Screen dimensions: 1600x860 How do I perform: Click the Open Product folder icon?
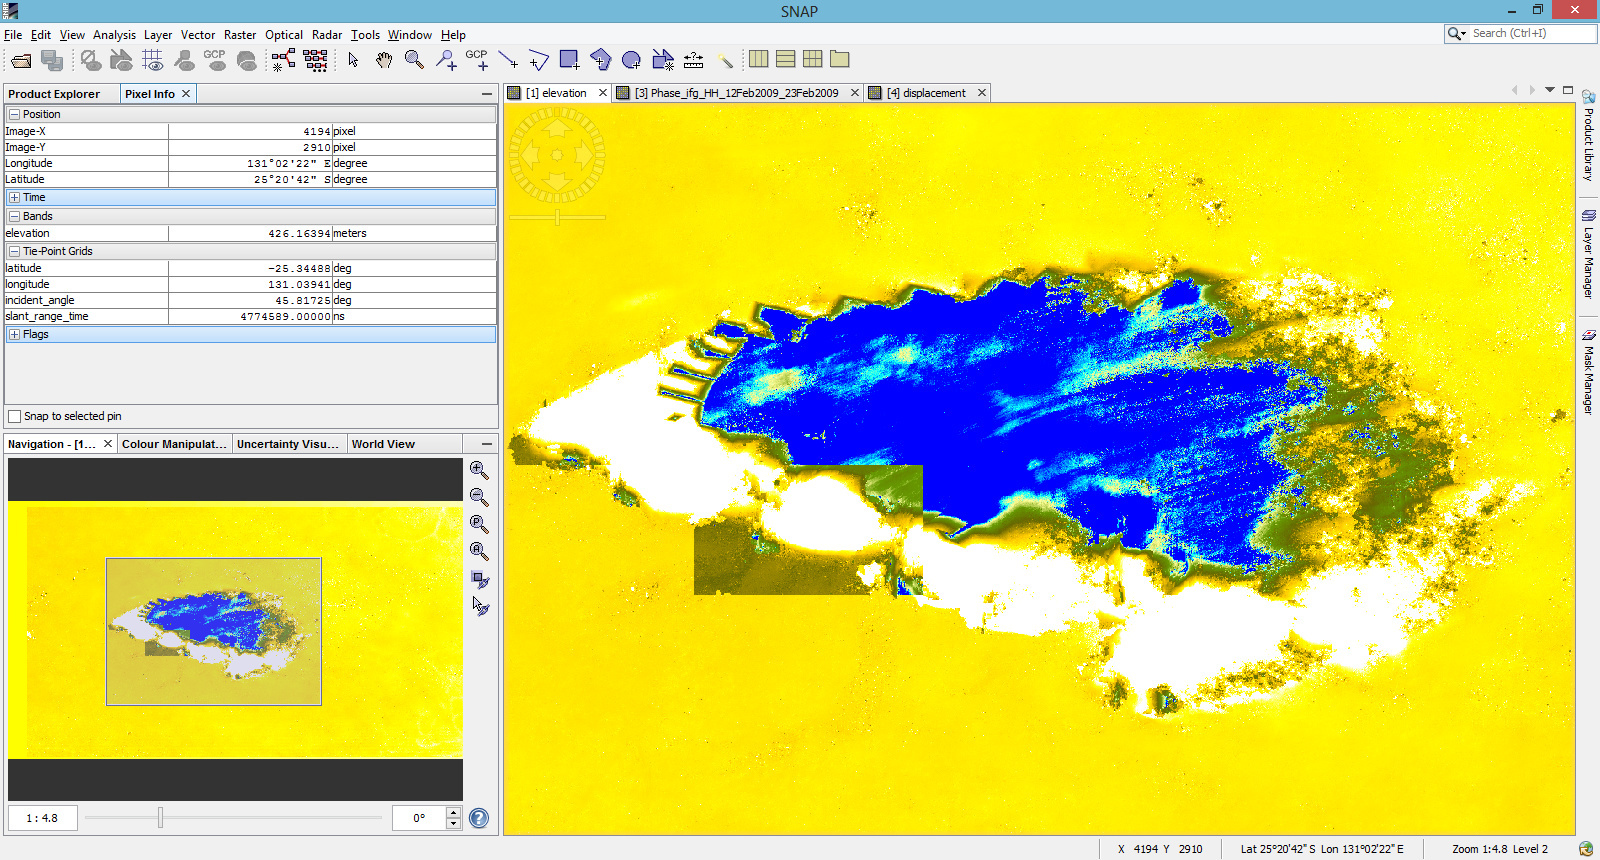pyautogui.click(x=21, y=60)
